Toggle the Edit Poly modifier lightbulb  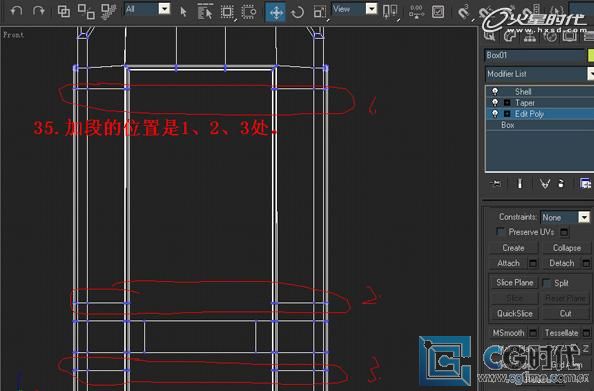tap(495, 114)
